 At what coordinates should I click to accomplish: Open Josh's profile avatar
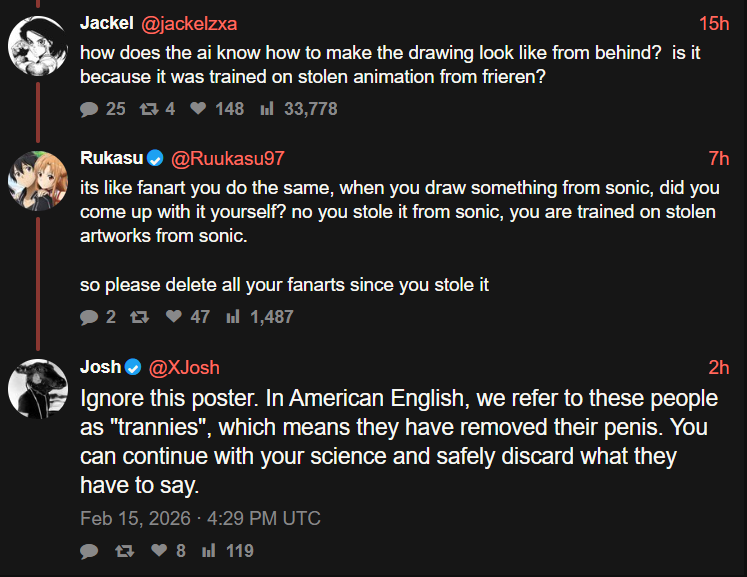click(38, 389)
